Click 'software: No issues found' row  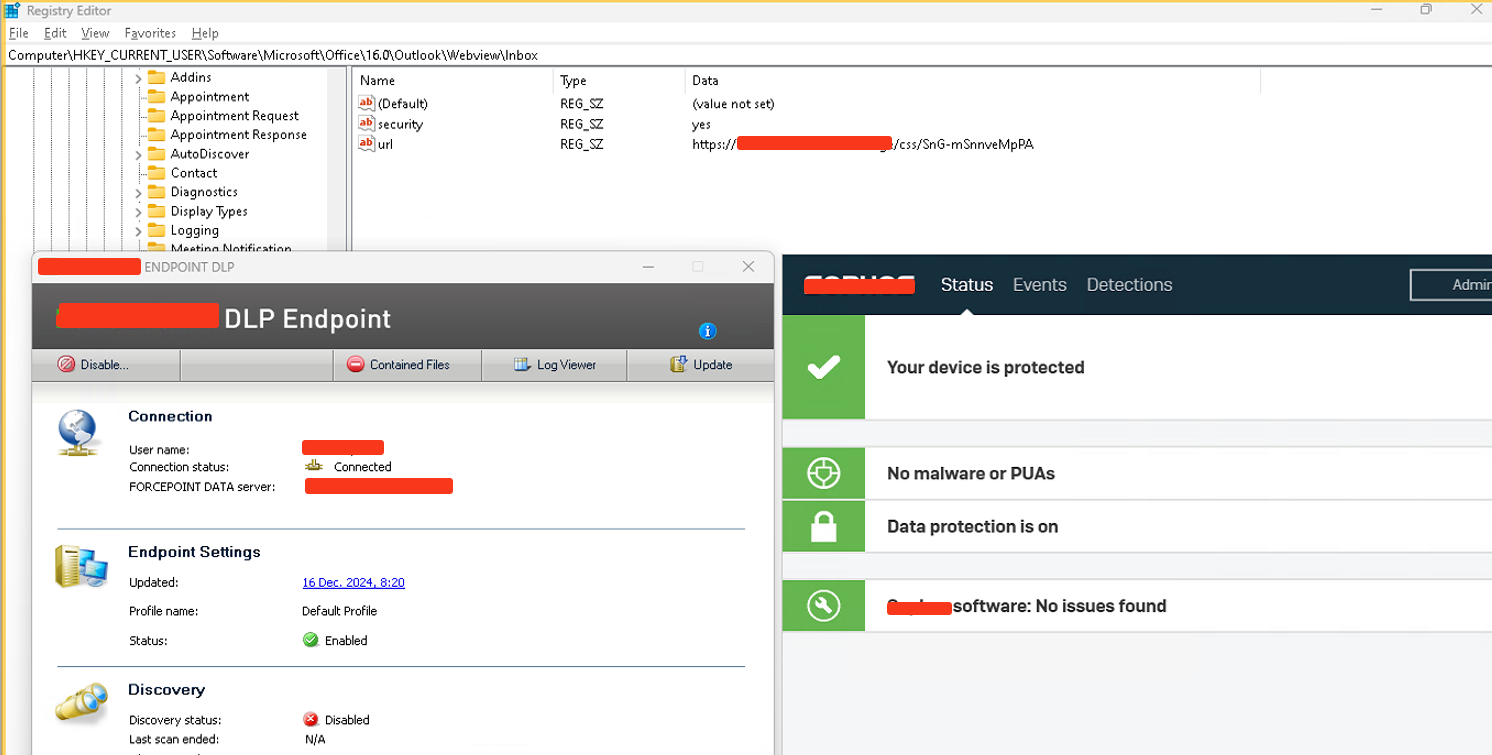point(1137,605)
